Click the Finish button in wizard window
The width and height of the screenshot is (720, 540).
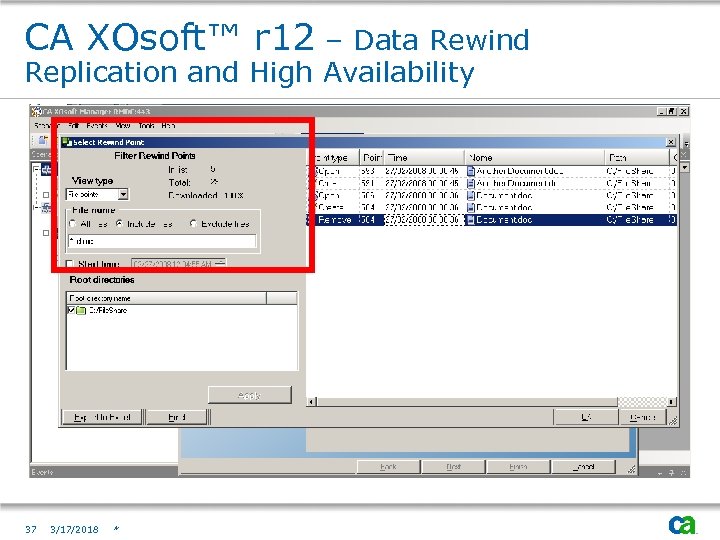pyautogui.click(x=518, y=467)
